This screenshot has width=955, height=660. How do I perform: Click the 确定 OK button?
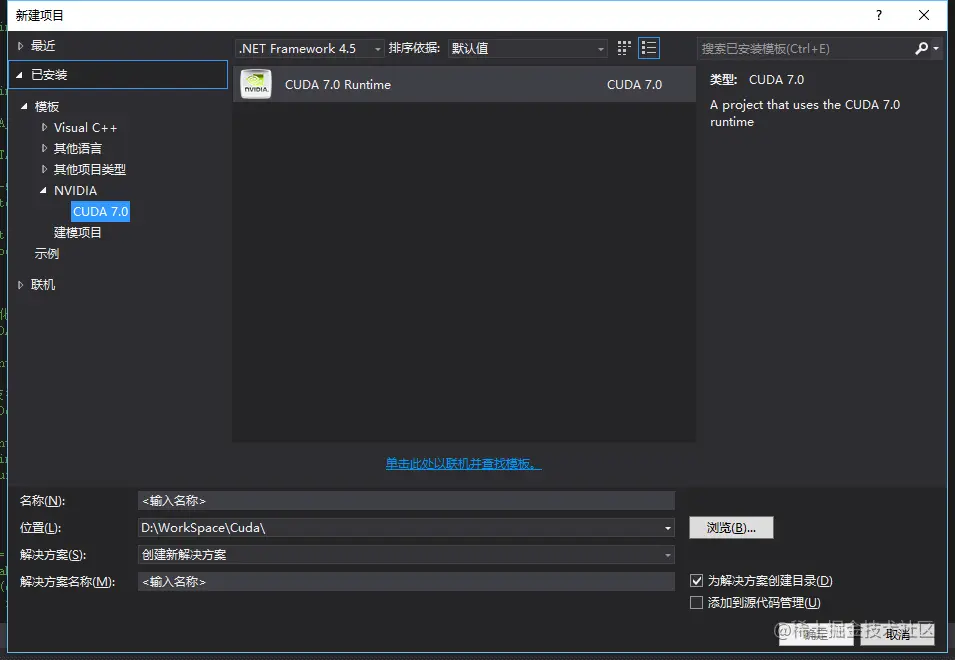coord(816,634)
